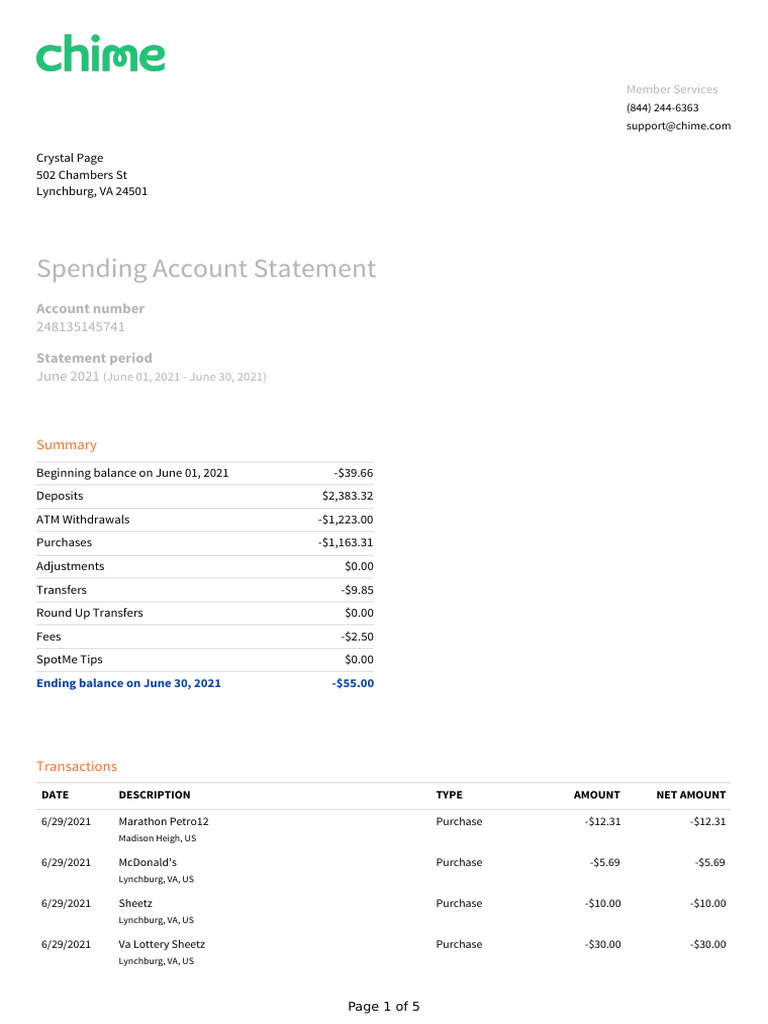768x1024 pixels.
Task: Select the McDonald's transaction description
Action: (x=148, y=863)
